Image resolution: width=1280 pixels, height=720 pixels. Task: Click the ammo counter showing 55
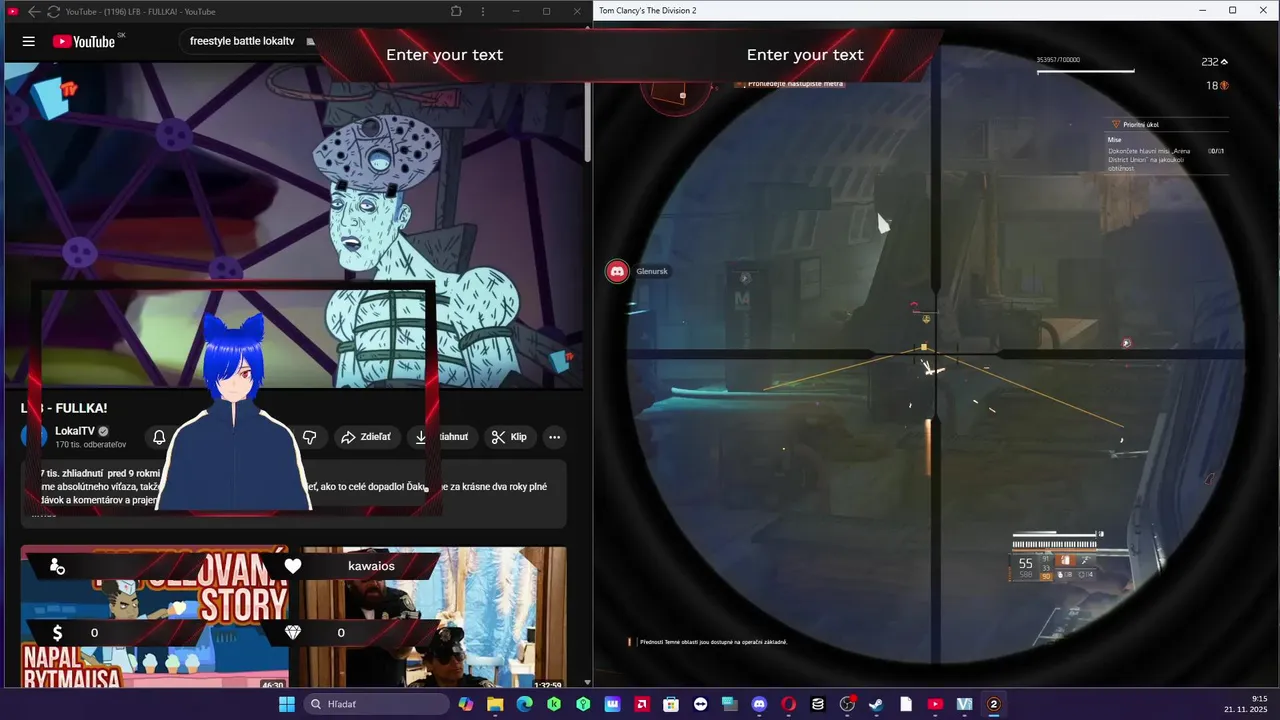pos(1026,564)
